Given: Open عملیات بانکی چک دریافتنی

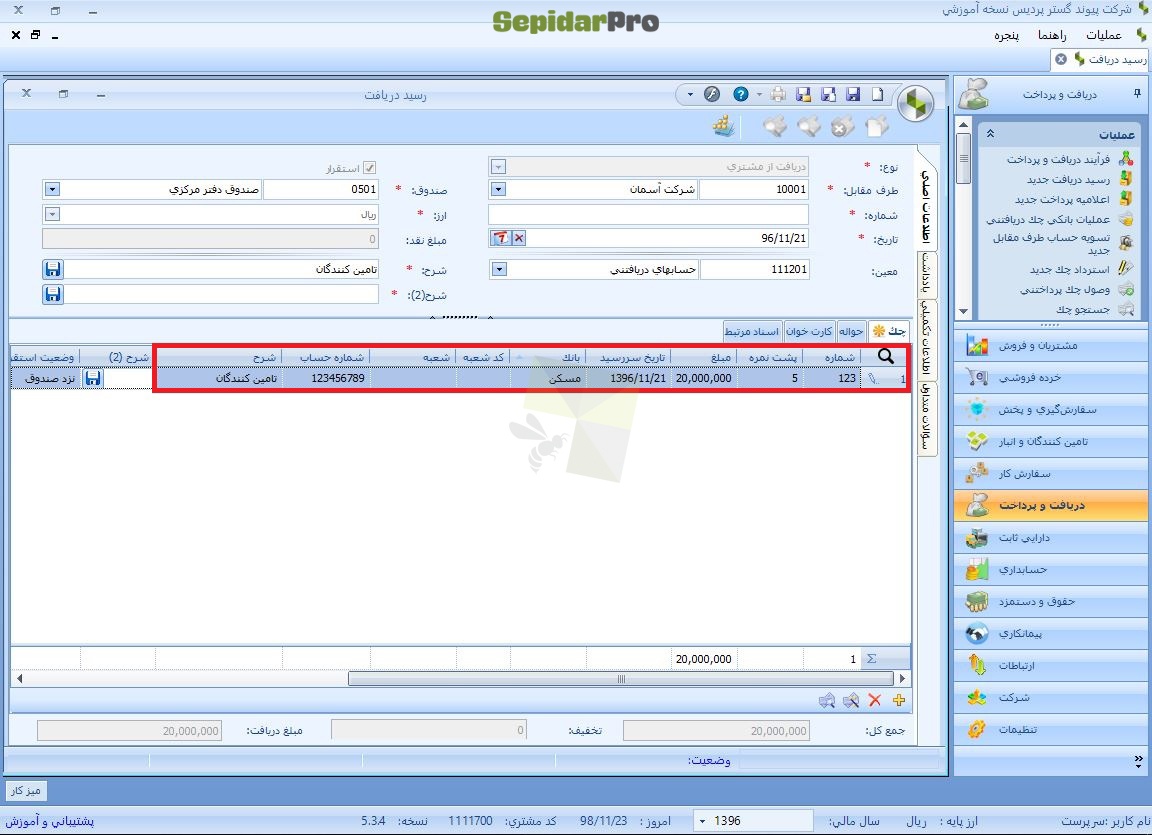Looking at the screenshot, I should (x=1048, y=219).
